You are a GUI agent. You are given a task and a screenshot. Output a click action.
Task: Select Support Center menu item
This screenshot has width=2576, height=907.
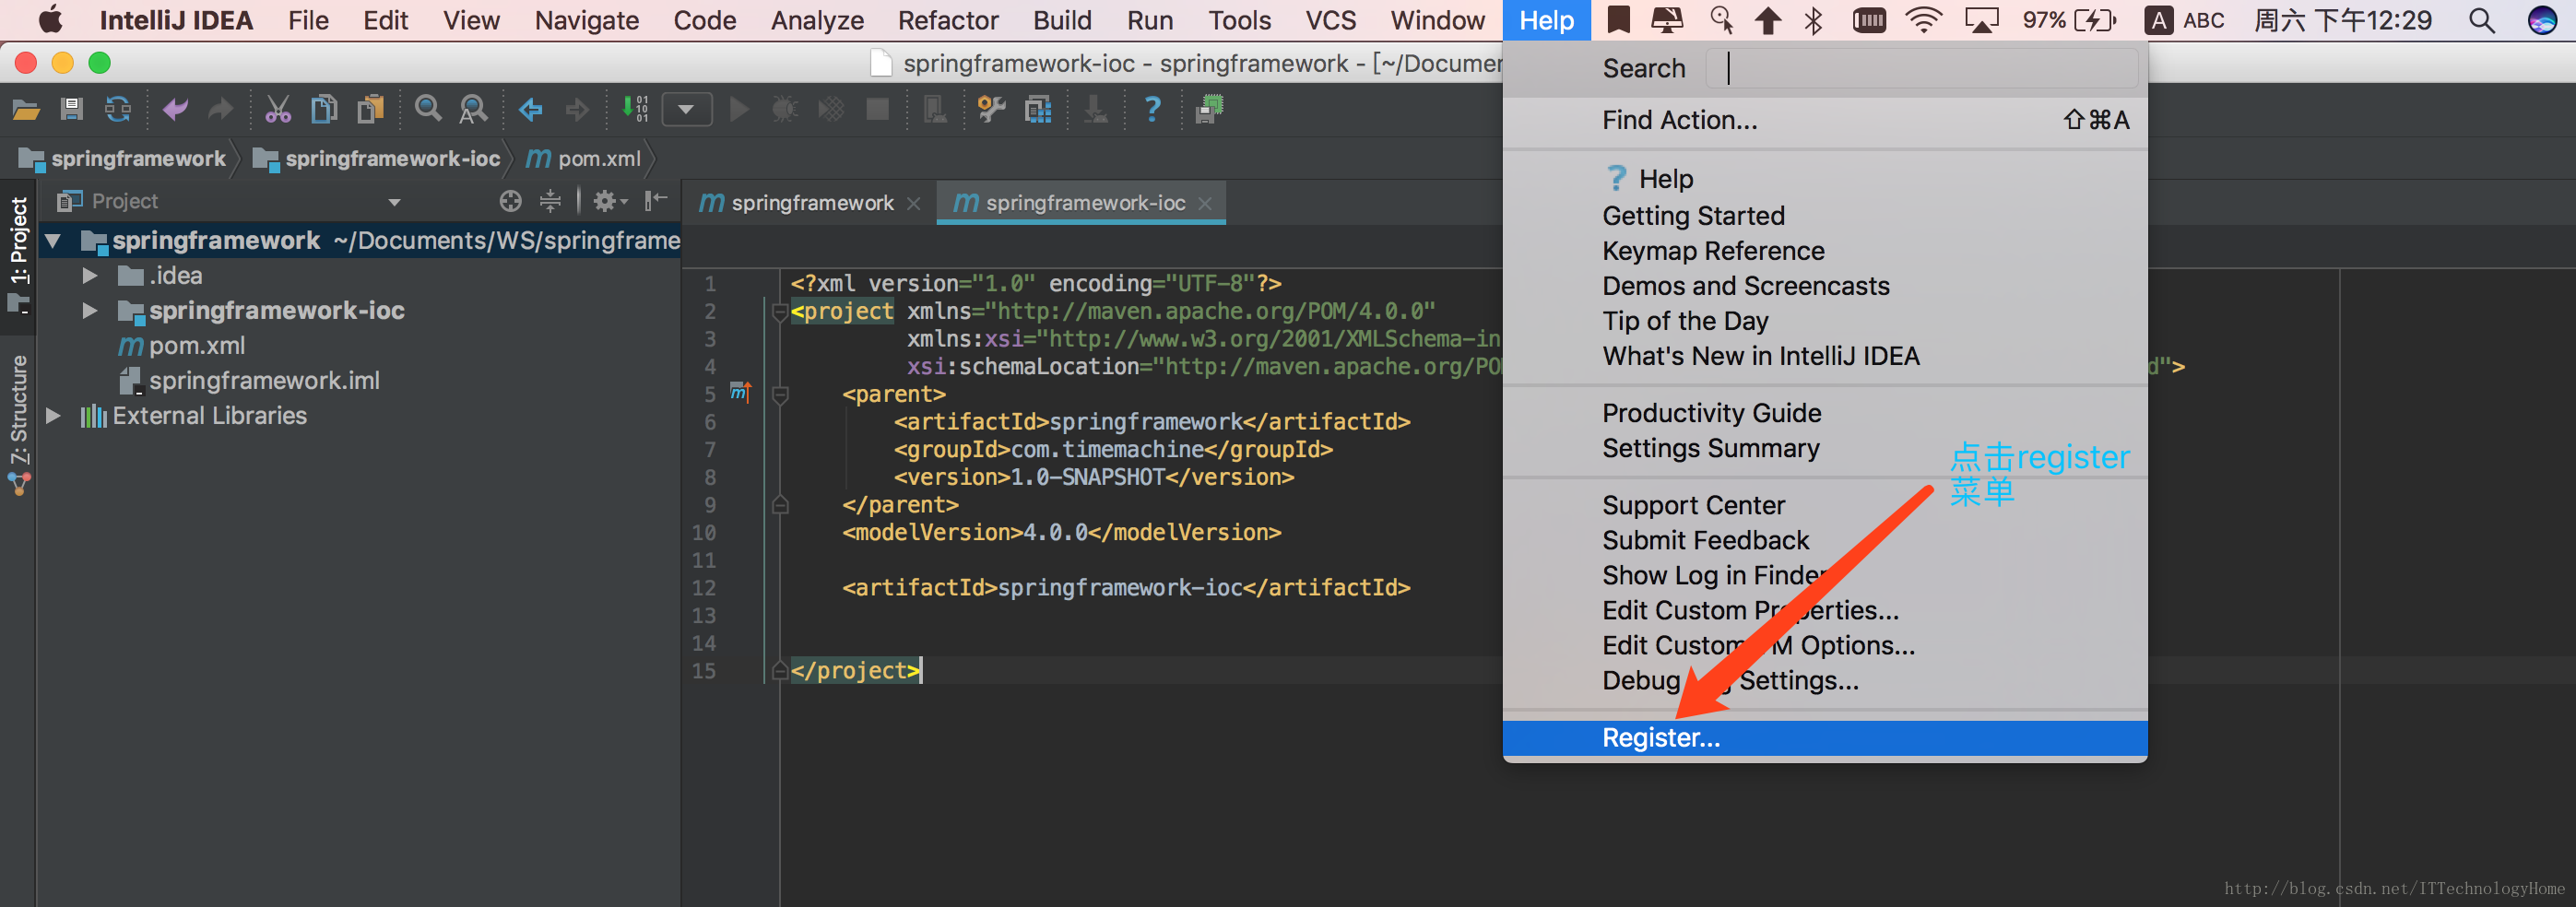tap(1825, 505)
